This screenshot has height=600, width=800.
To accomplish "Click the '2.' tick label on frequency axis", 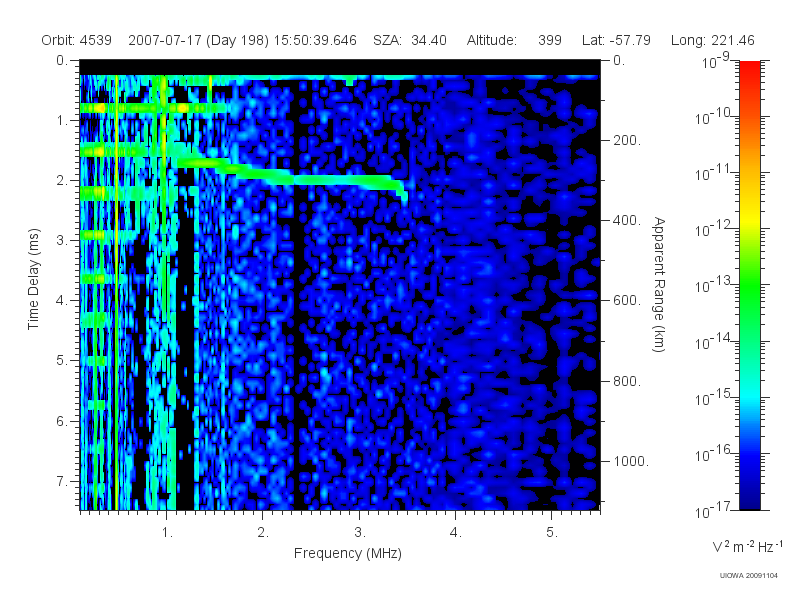I will tap(263, 533).
